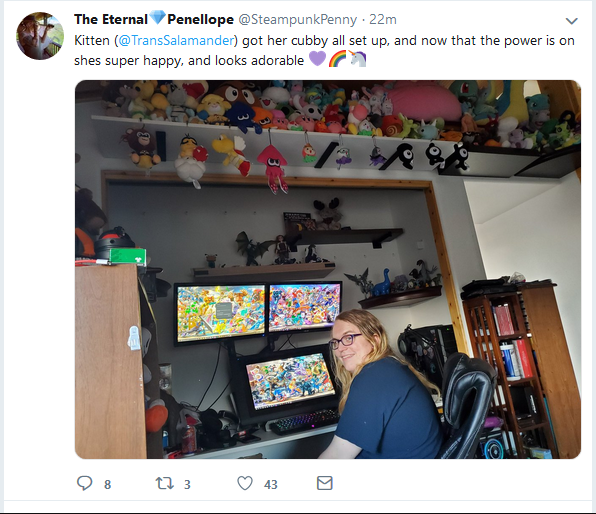The height and width of the screenshot is (514, 596).
Task: Enlarge the attached desk setup photo
Action: click(328, 269)
